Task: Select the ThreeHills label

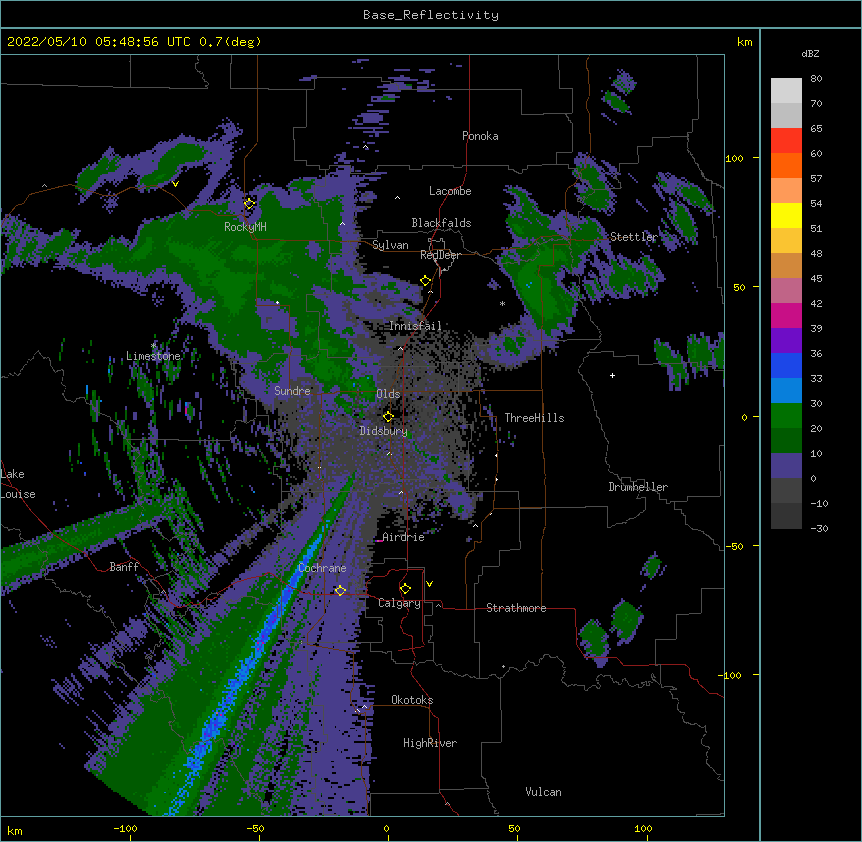Action: (534, 418)
